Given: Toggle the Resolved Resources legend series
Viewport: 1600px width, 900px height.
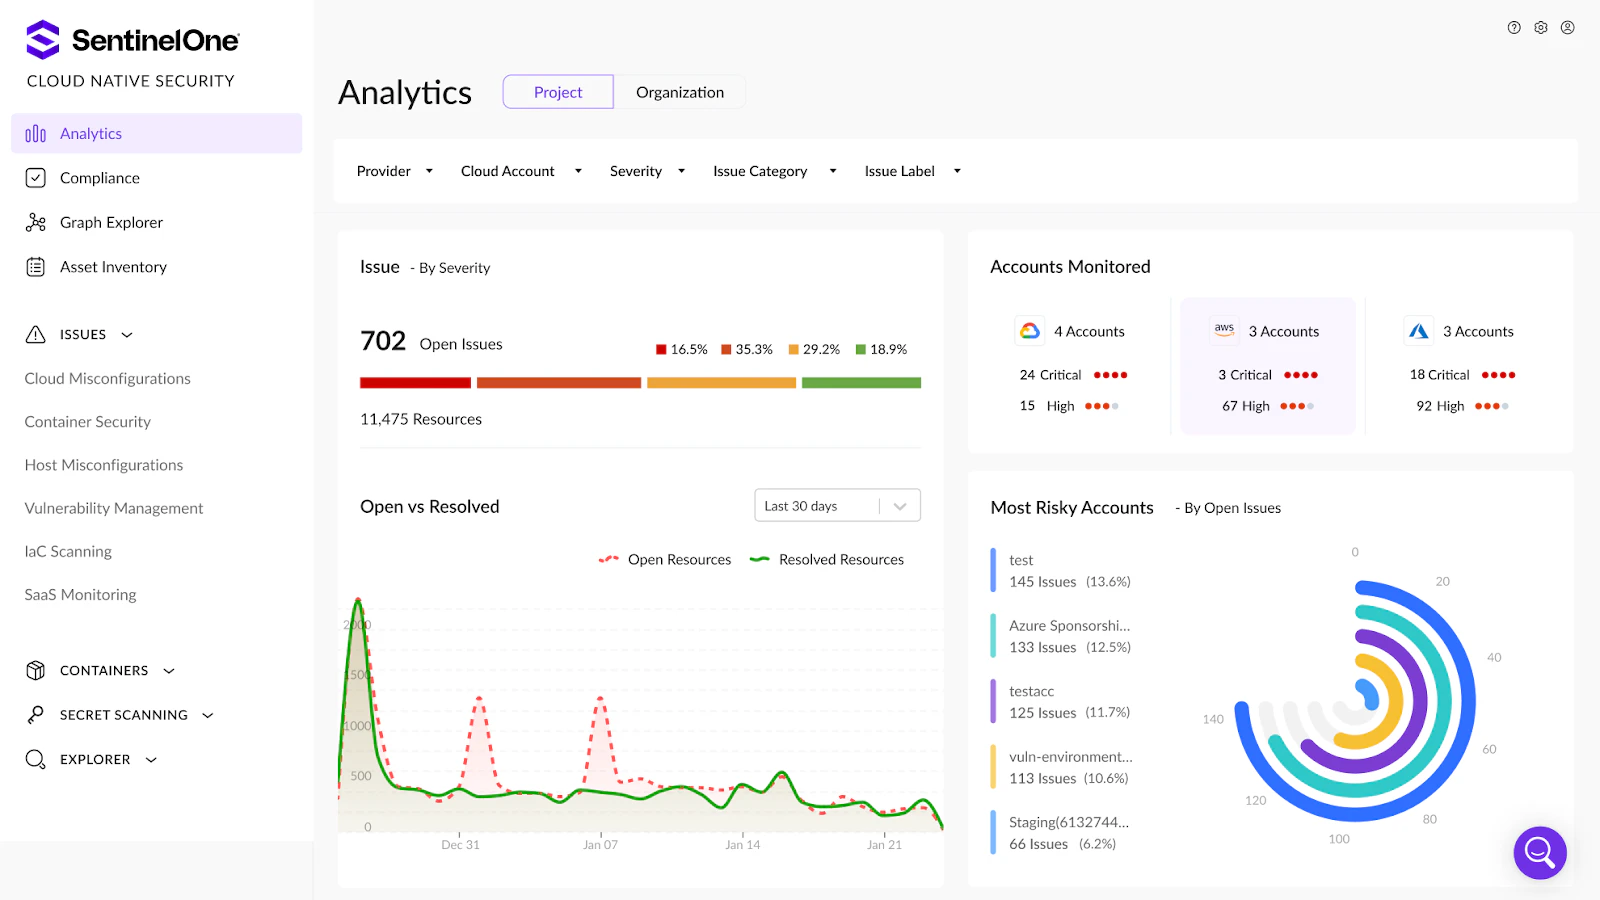Looking at the screenshot, I should [x=827, y=560].
